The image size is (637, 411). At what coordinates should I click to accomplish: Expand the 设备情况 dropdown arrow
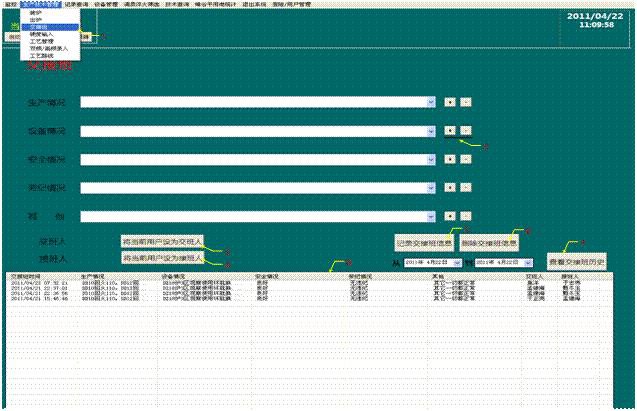tap(431, 130)
